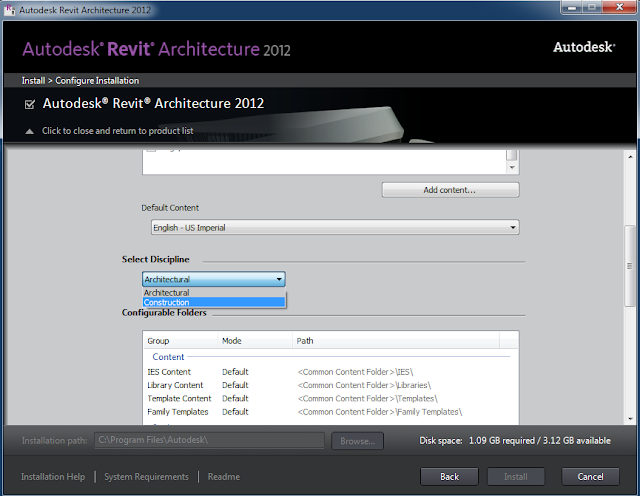
Task: Click the Back button
Action: [x=449, y=477]
